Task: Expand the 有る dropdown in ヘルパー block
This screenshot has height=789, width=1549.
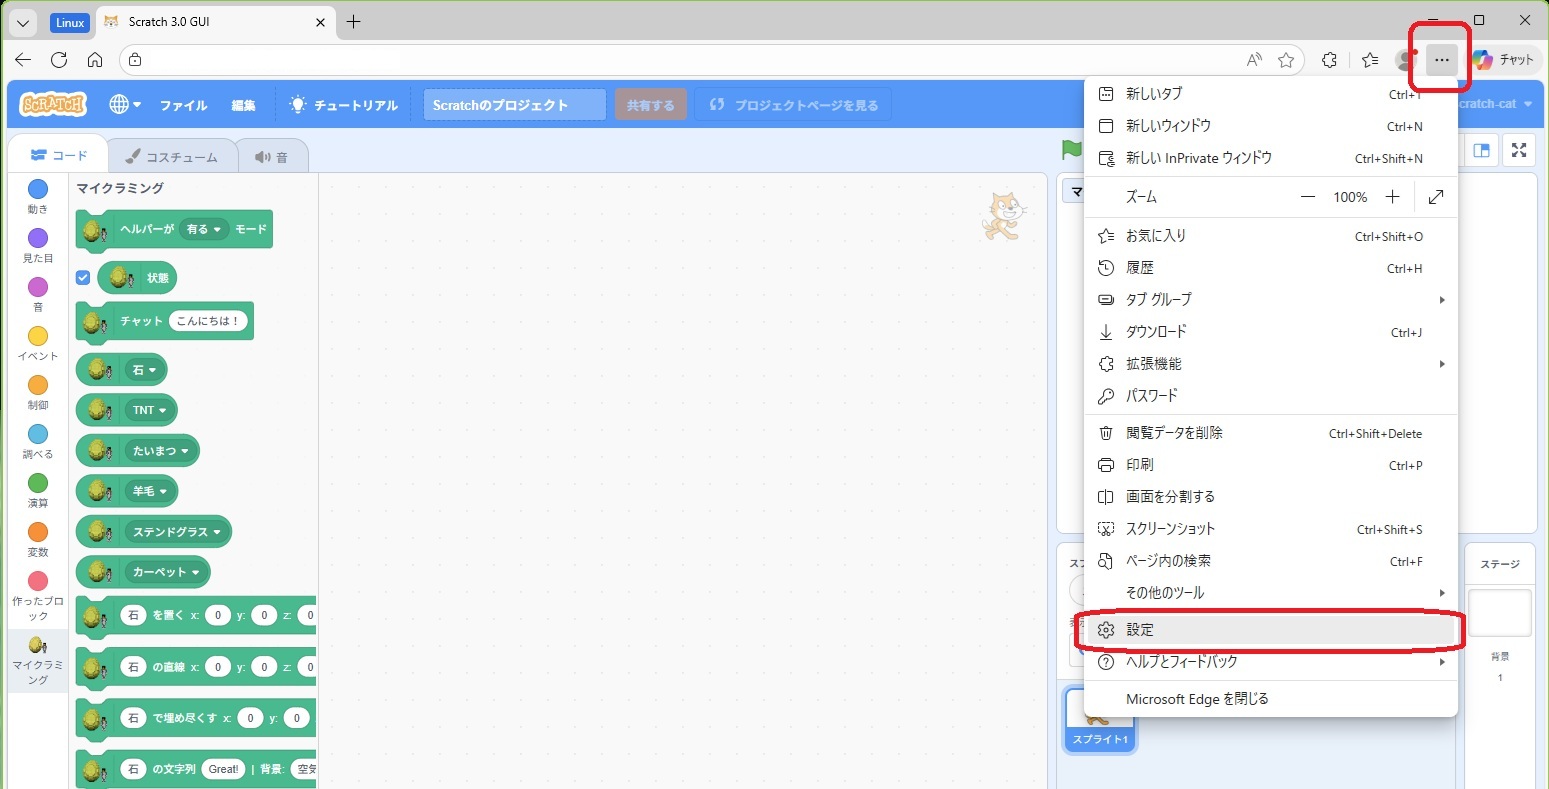Action: tap(203, 229)
